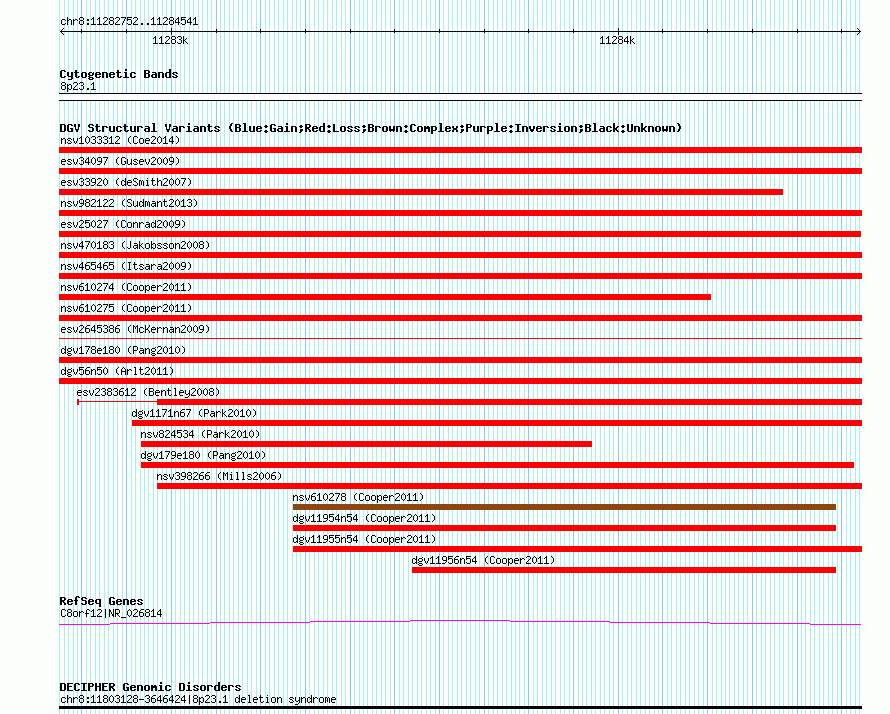Click the magenta C8orf12 gene line
The image size is (890, 714).
click(460, 623)
